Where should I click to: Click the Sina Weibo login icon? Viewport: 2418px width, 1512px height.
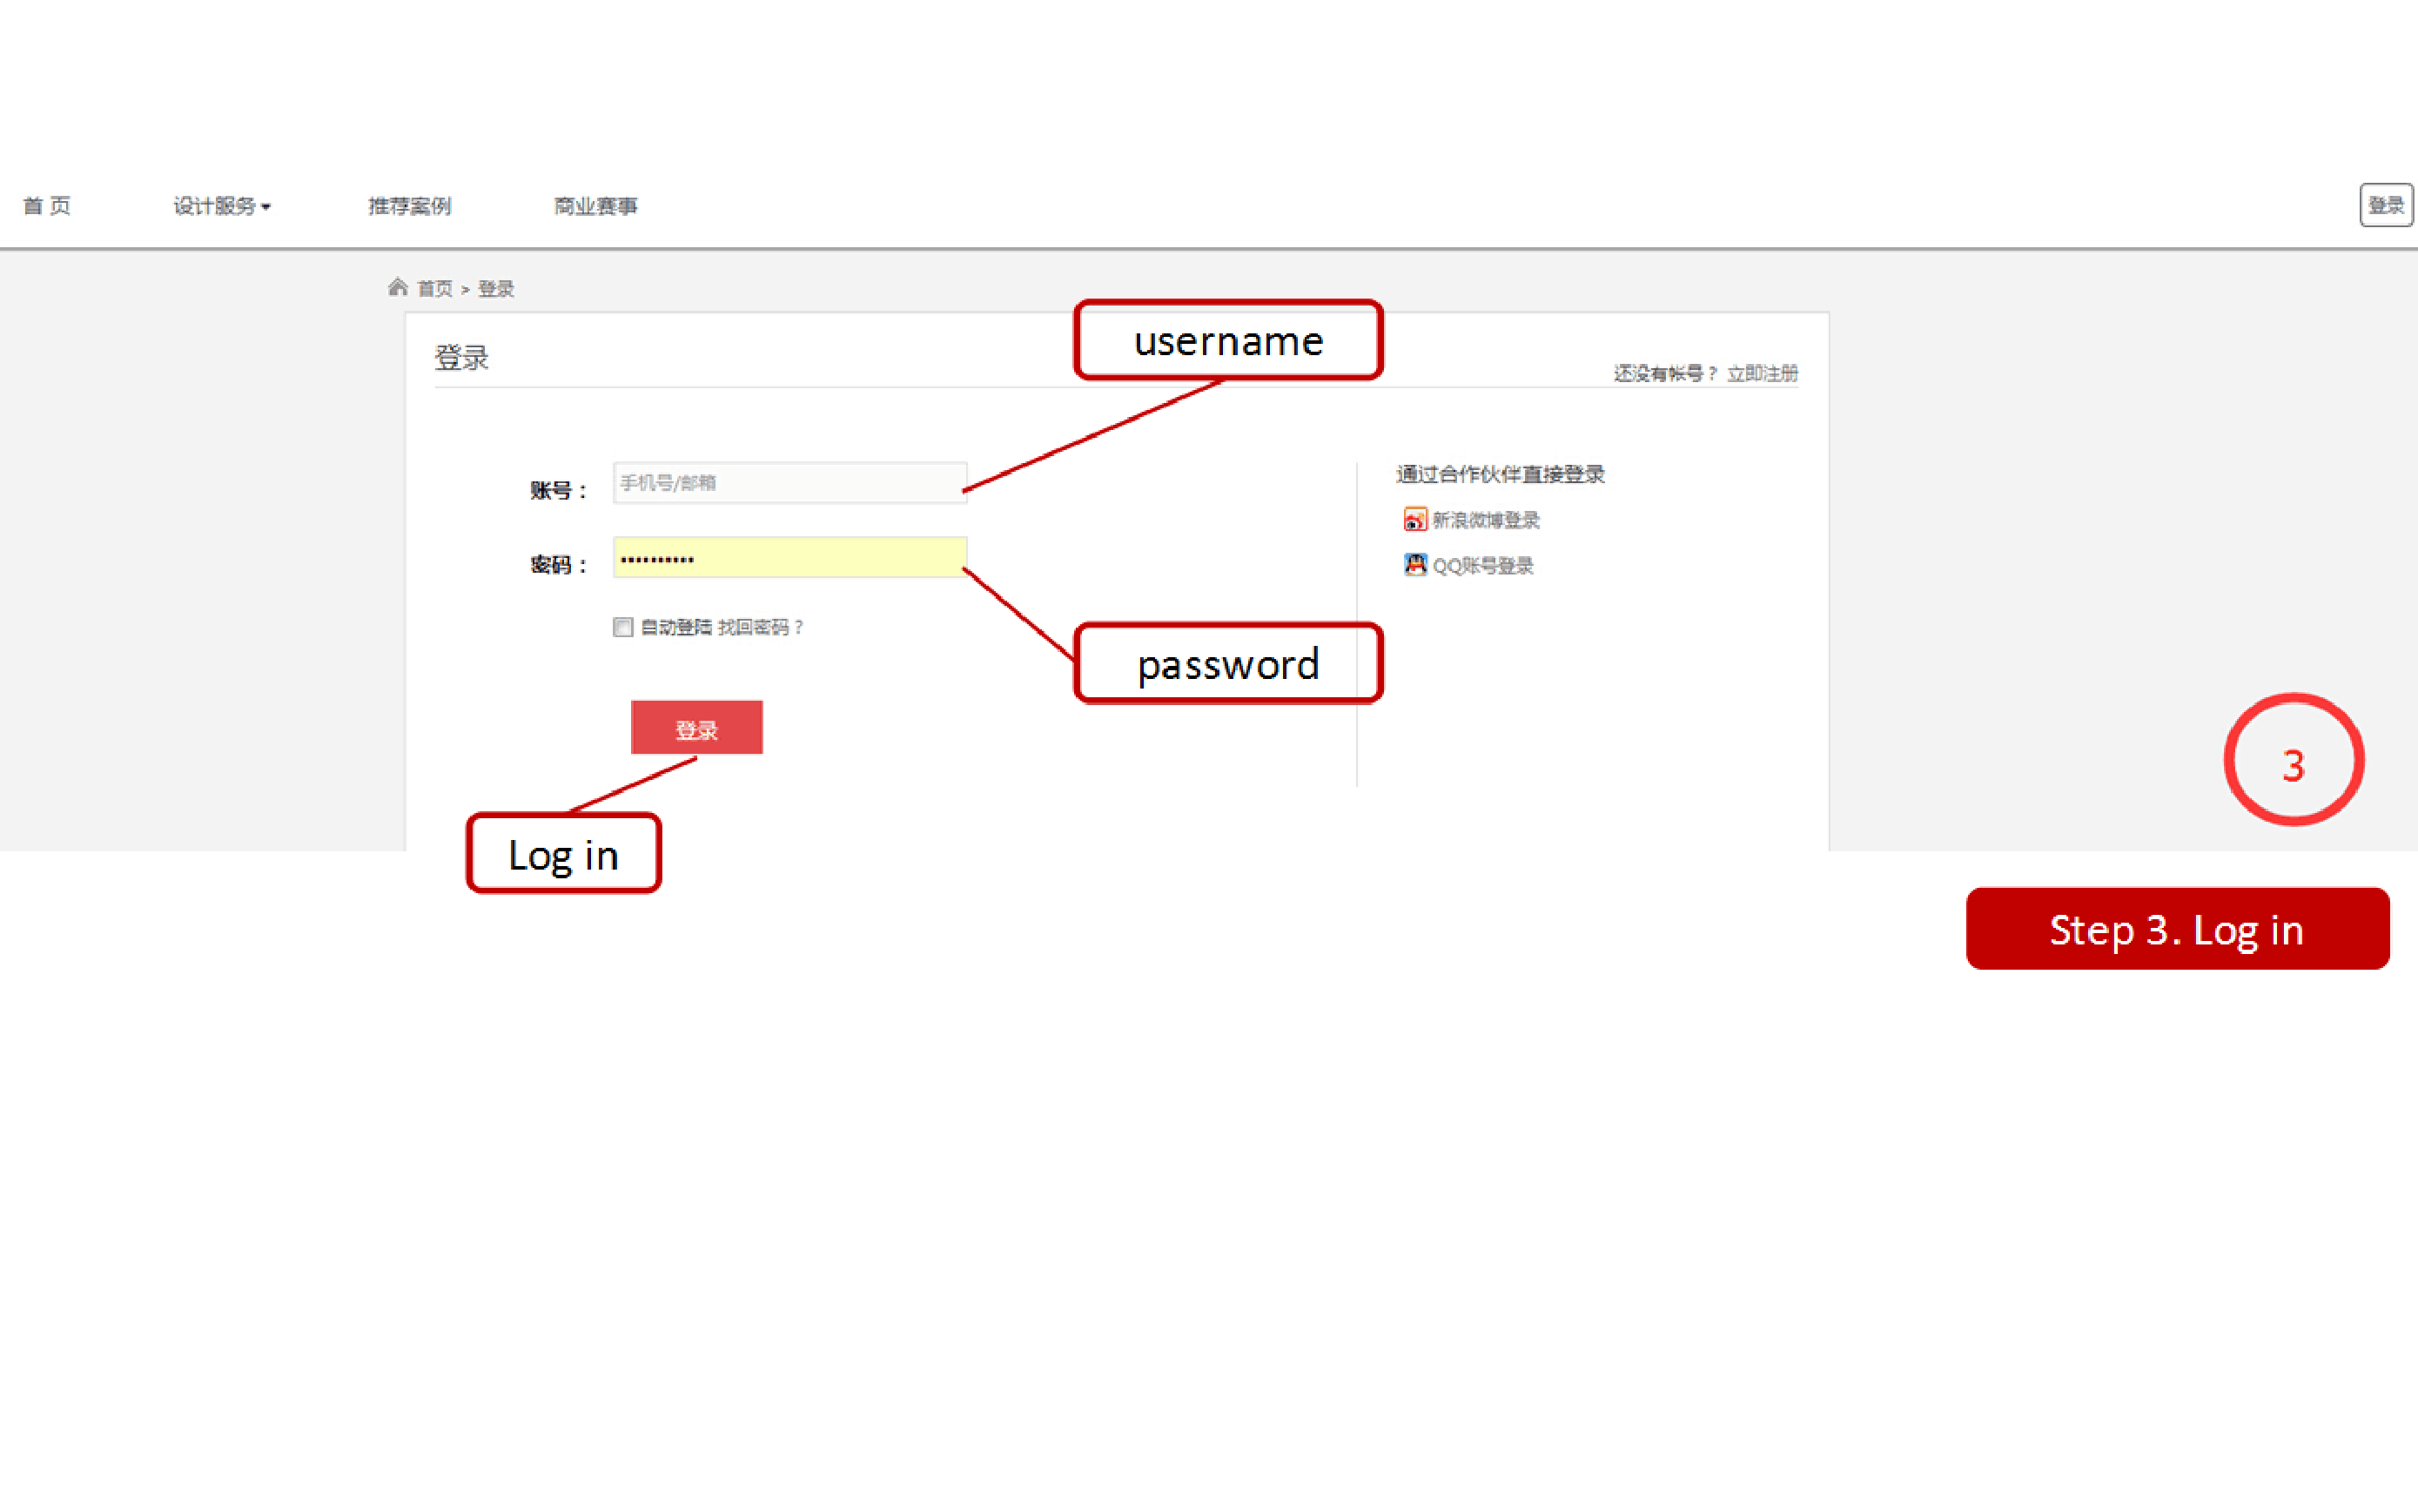click(1414, 519)
